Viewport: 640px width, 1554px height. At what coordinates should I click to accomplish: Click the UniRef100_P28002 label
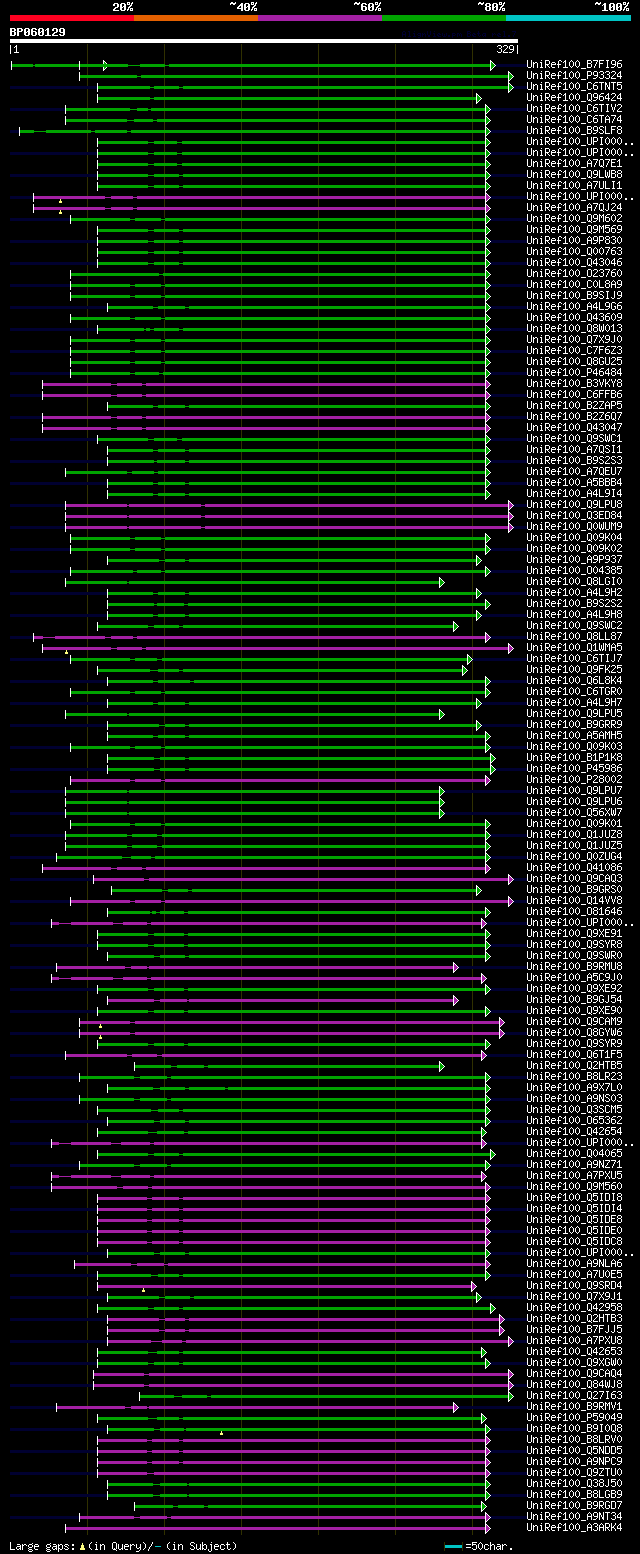[x=574, y=779]
